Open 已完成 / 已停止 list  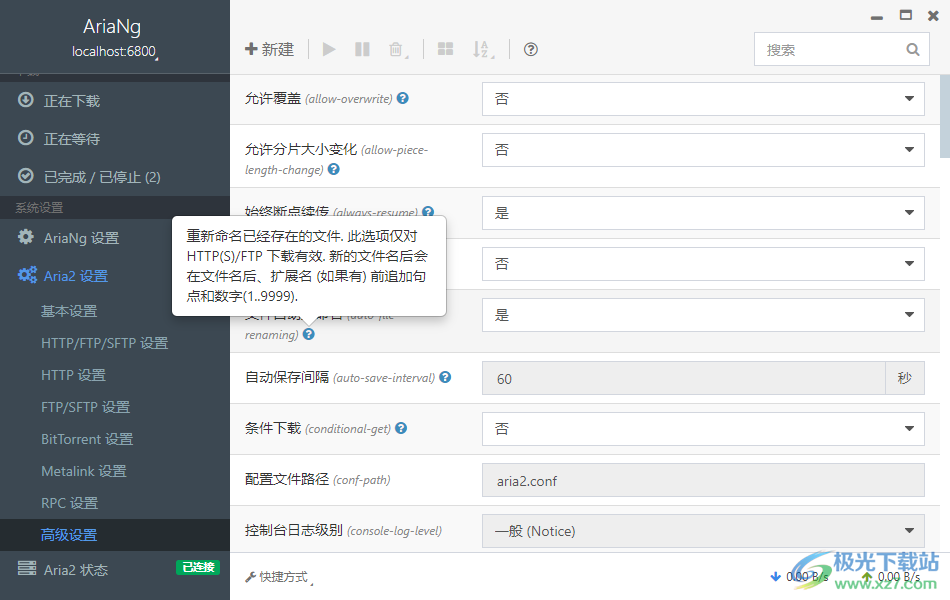[x=115, y=177]
